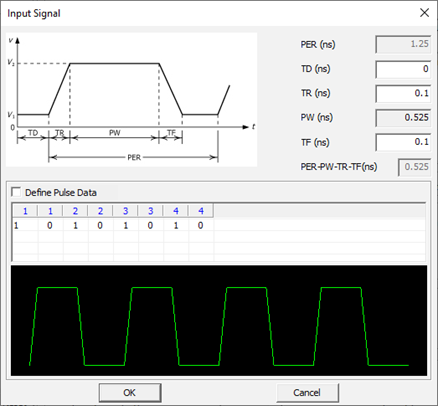The width and height of the screenshot is (438, 406).
Task: Click the TD (ns) input field
Action: [x=403, y=69]
